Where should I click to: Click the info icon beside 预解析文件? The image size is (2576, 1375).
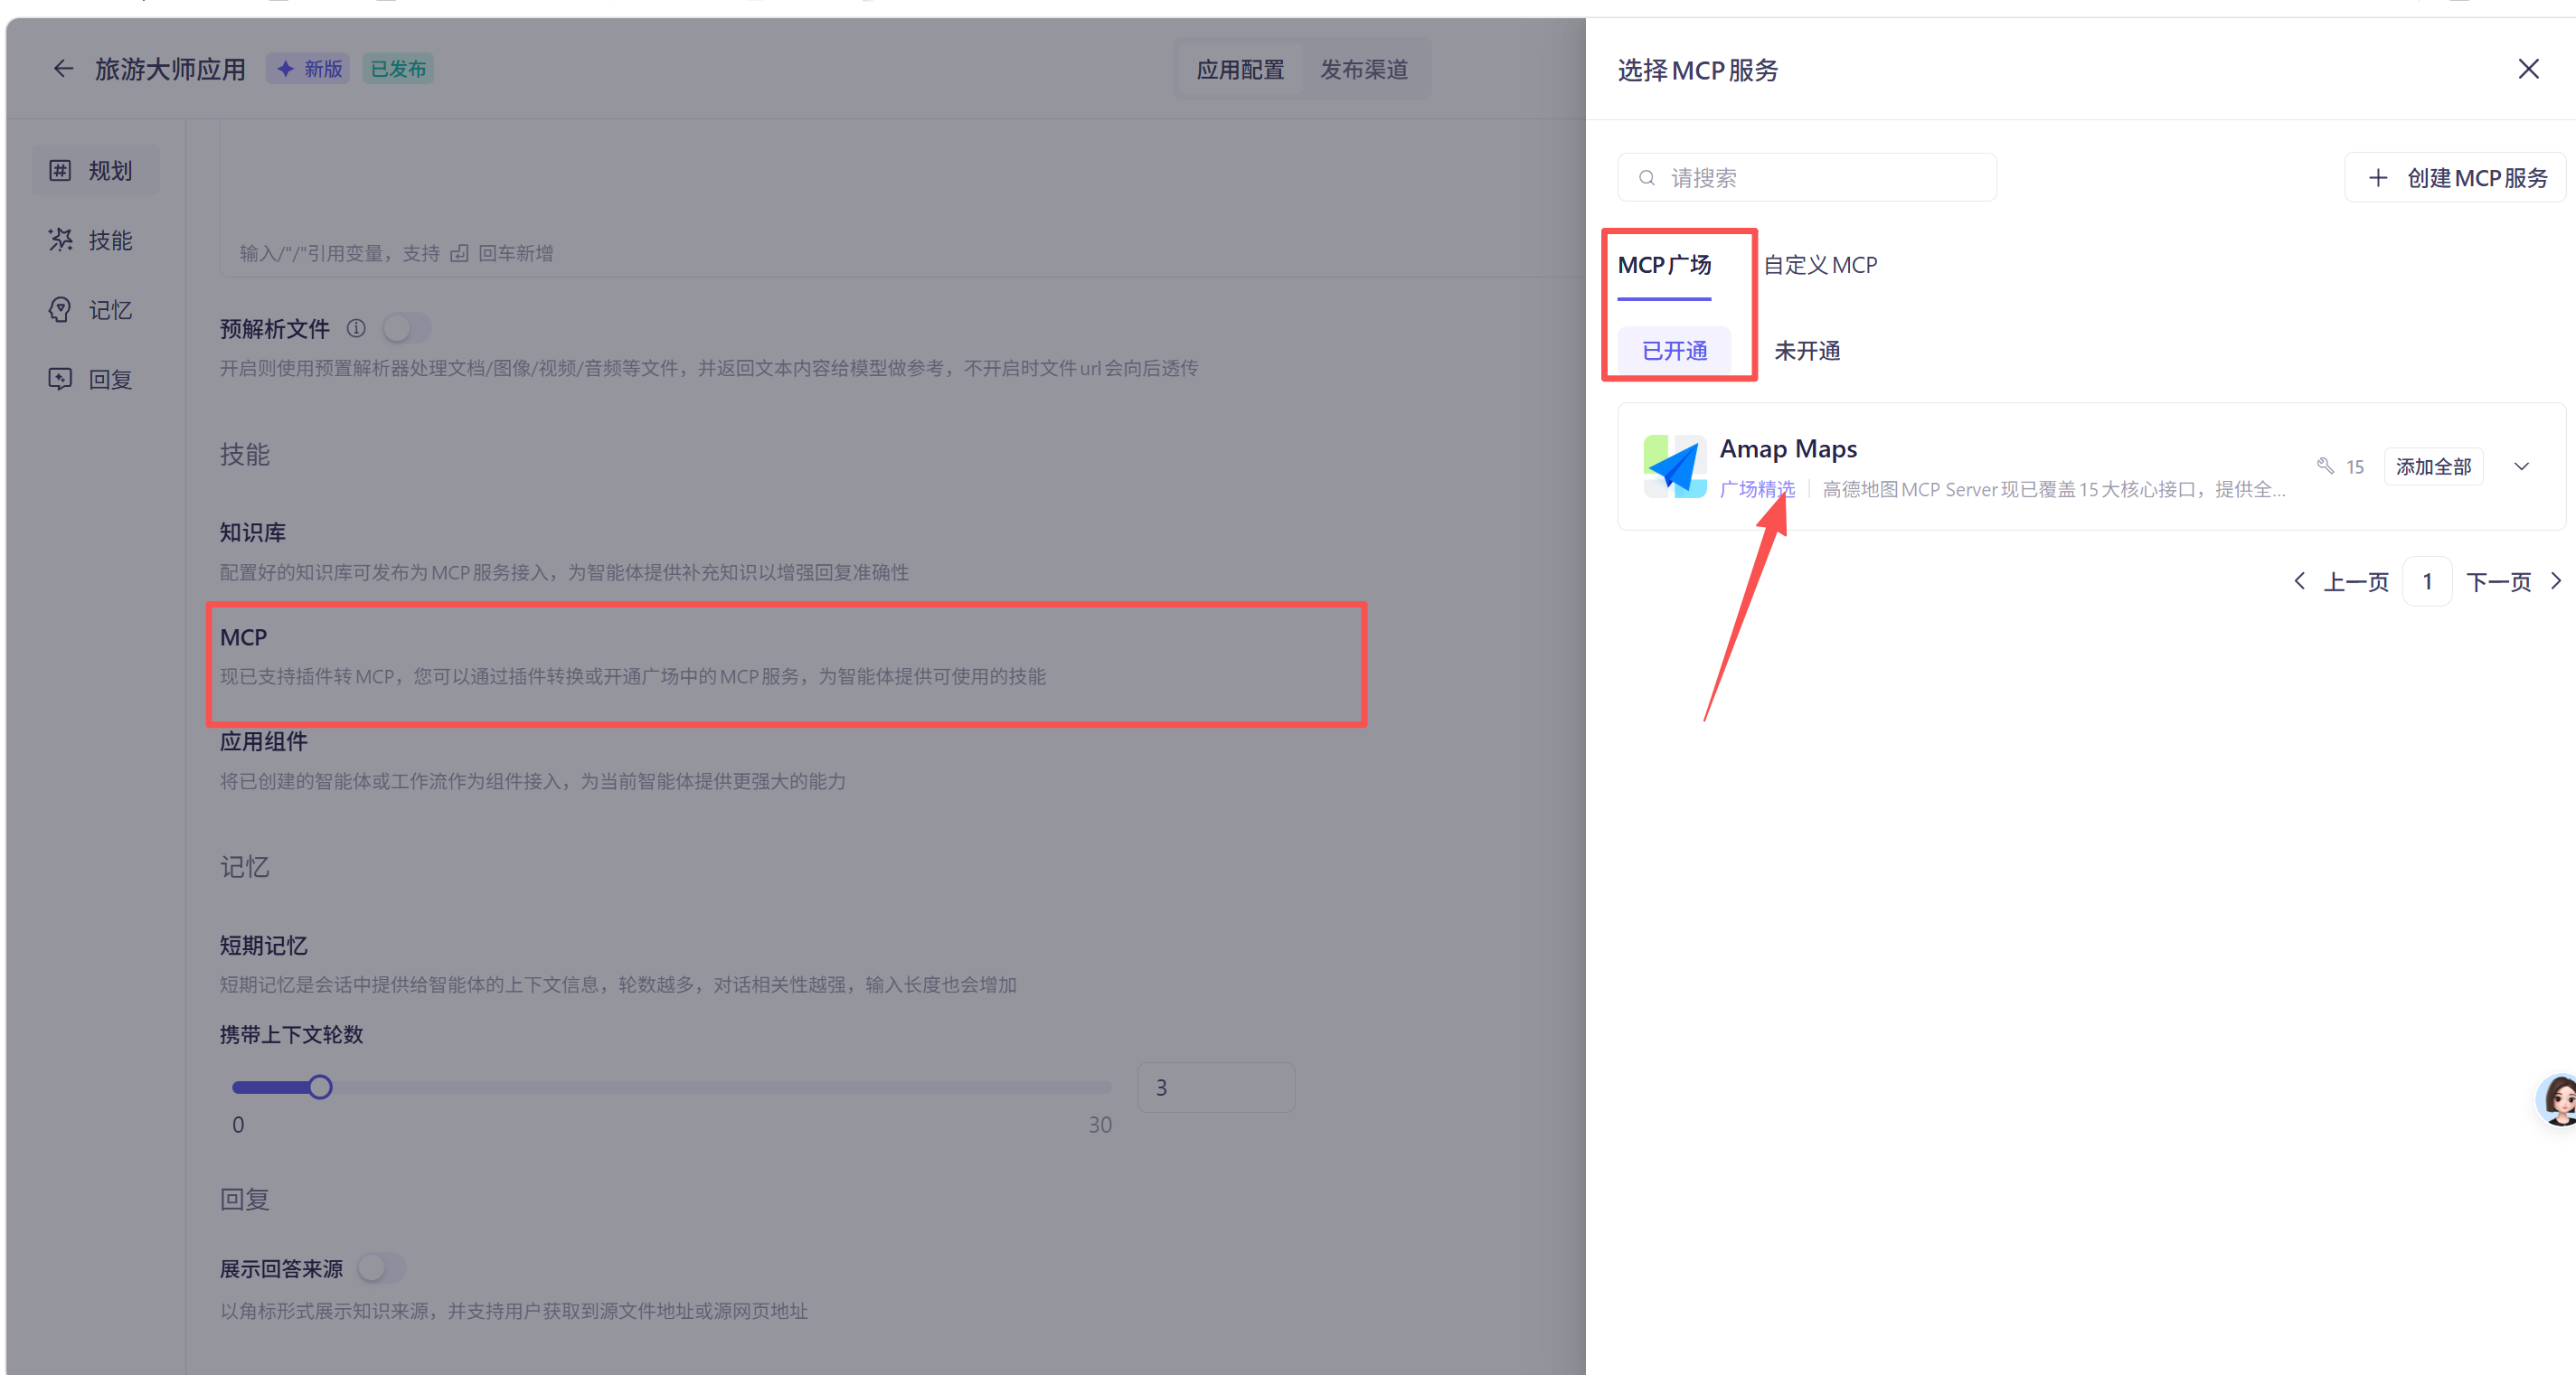(356, 328)
